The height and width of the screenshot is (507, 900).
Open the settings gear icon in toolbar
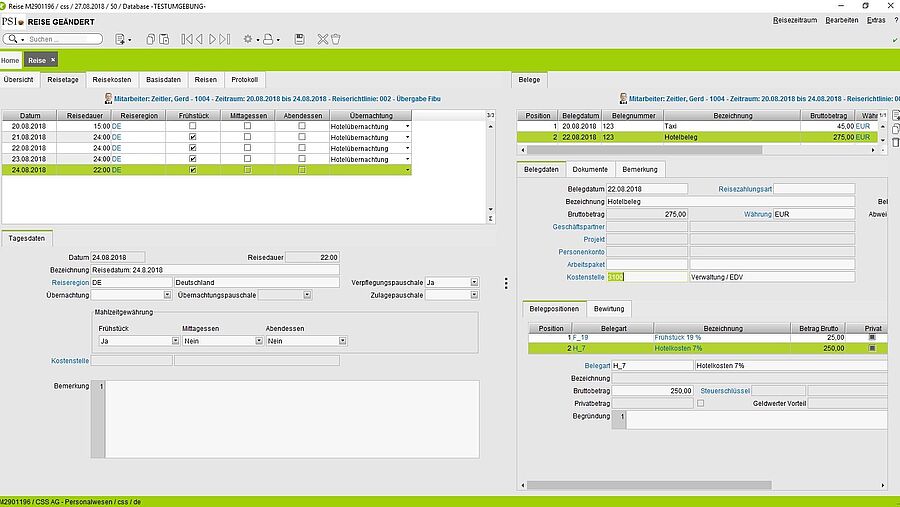click(248, 39)
